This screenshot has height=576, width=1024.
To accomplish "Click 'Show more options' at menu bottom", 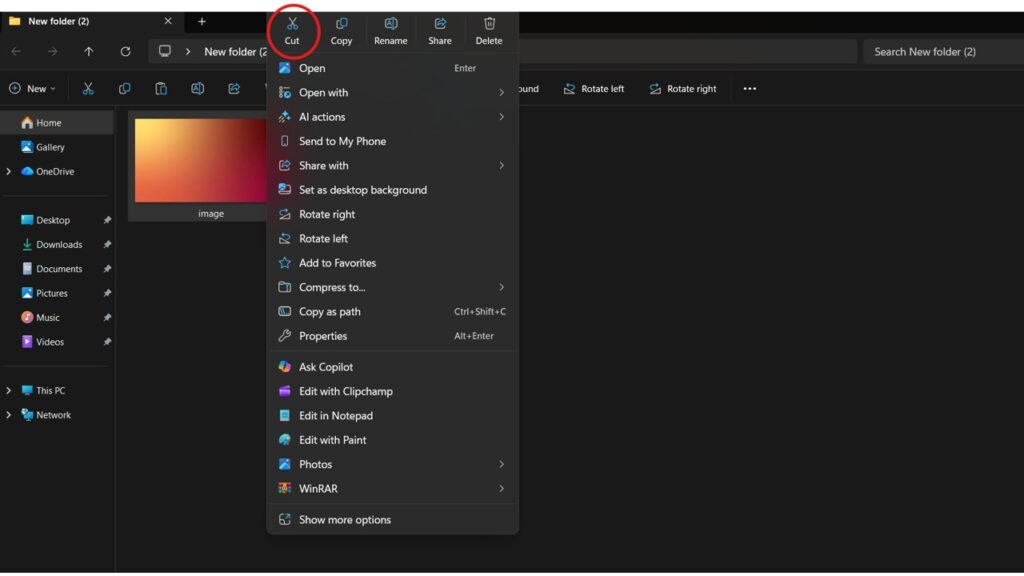I will 344,520.
